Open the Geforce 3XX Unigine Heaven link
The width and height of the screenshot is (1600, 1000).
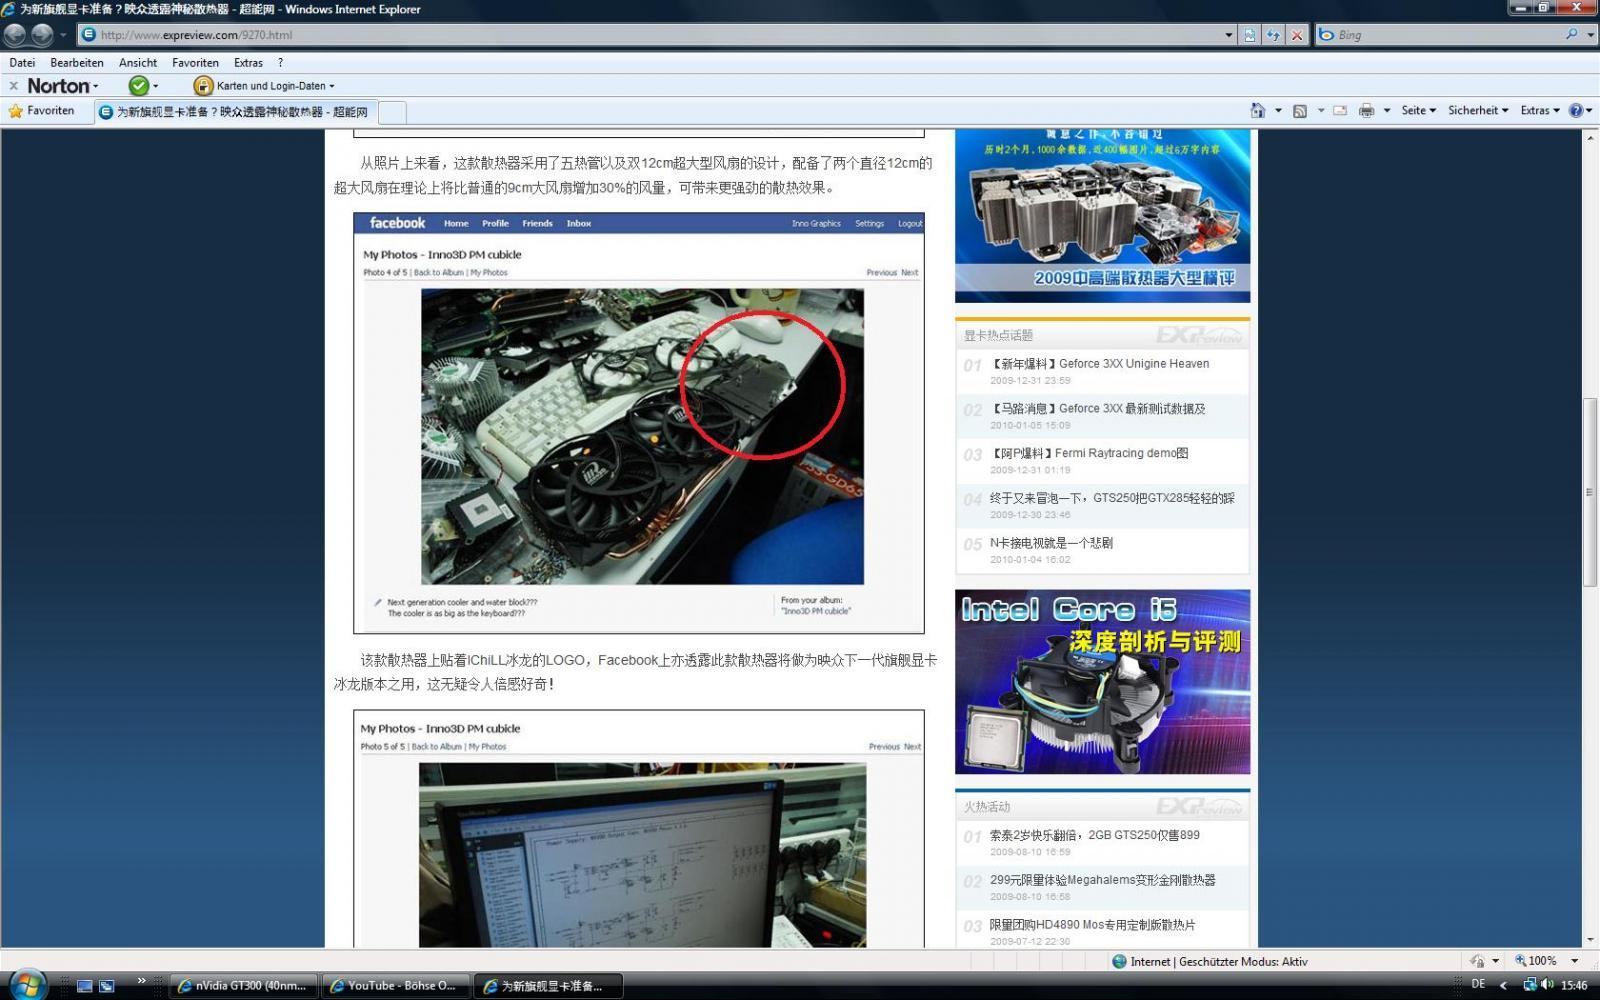tap(1100, 364)
